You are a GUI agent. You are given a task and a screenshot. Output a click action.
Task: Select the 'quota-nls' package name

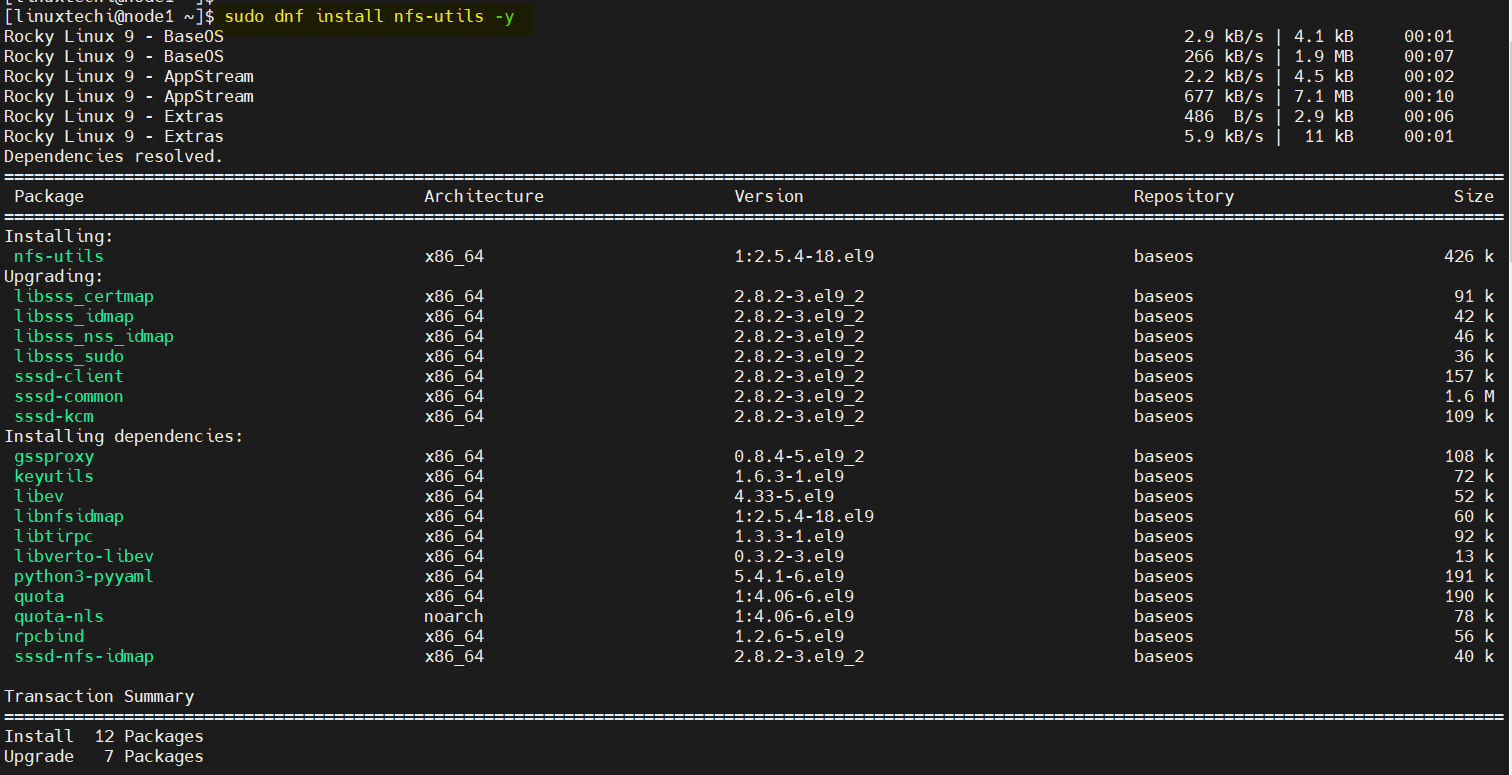[x=59, y=617]
